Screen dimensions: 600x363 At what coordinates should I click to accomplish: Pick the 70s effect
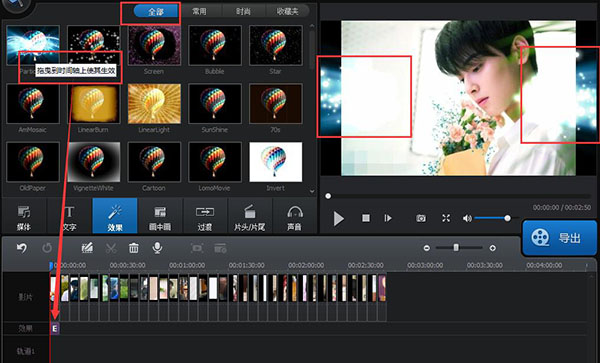click(276, 104)
